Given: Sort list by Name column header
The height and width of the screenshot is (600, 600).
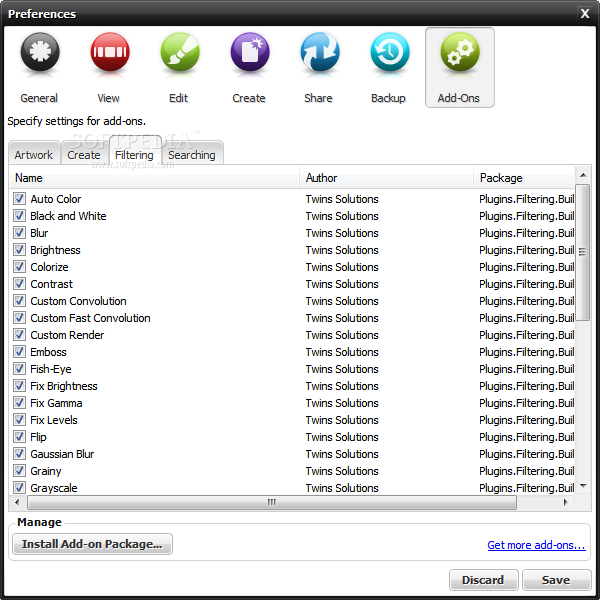Looking at the screenshot, I should pos(154,178).
